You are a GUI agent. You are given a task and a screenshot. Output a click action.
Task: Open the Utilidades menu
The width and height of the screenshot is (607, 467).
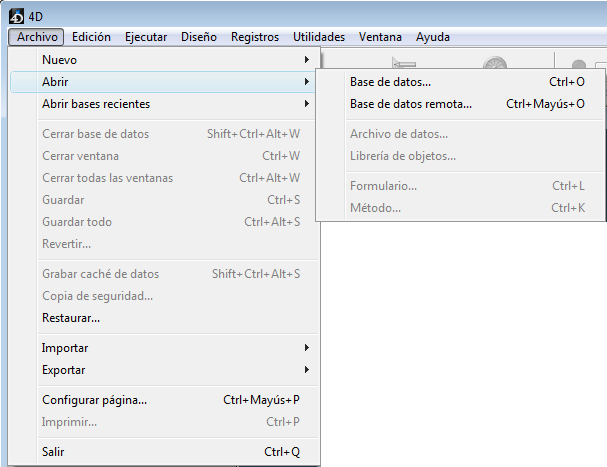pyautogui.click(x=319, y=37)
